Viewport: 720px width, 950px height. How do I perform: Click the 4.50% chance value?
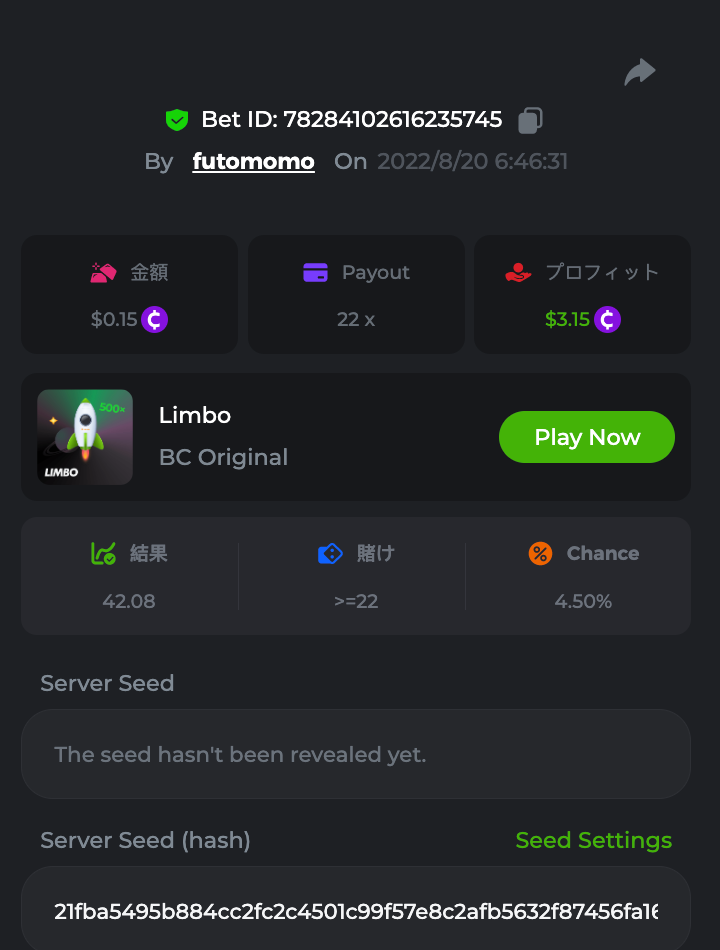(583, 601)
